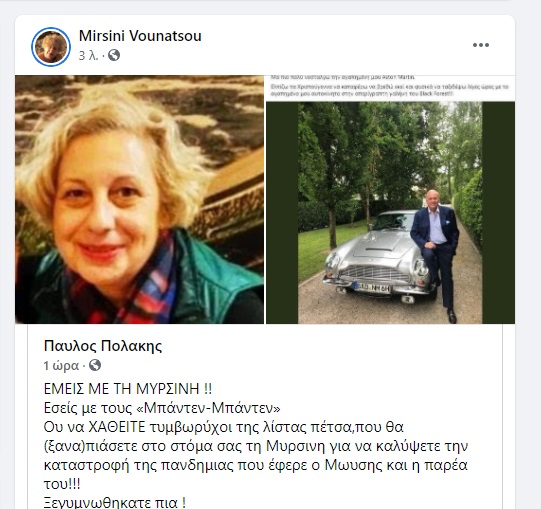Click the small caption text above the car photo
The width and height of the screenshot is (541, 509).
[x=390, y=86]
